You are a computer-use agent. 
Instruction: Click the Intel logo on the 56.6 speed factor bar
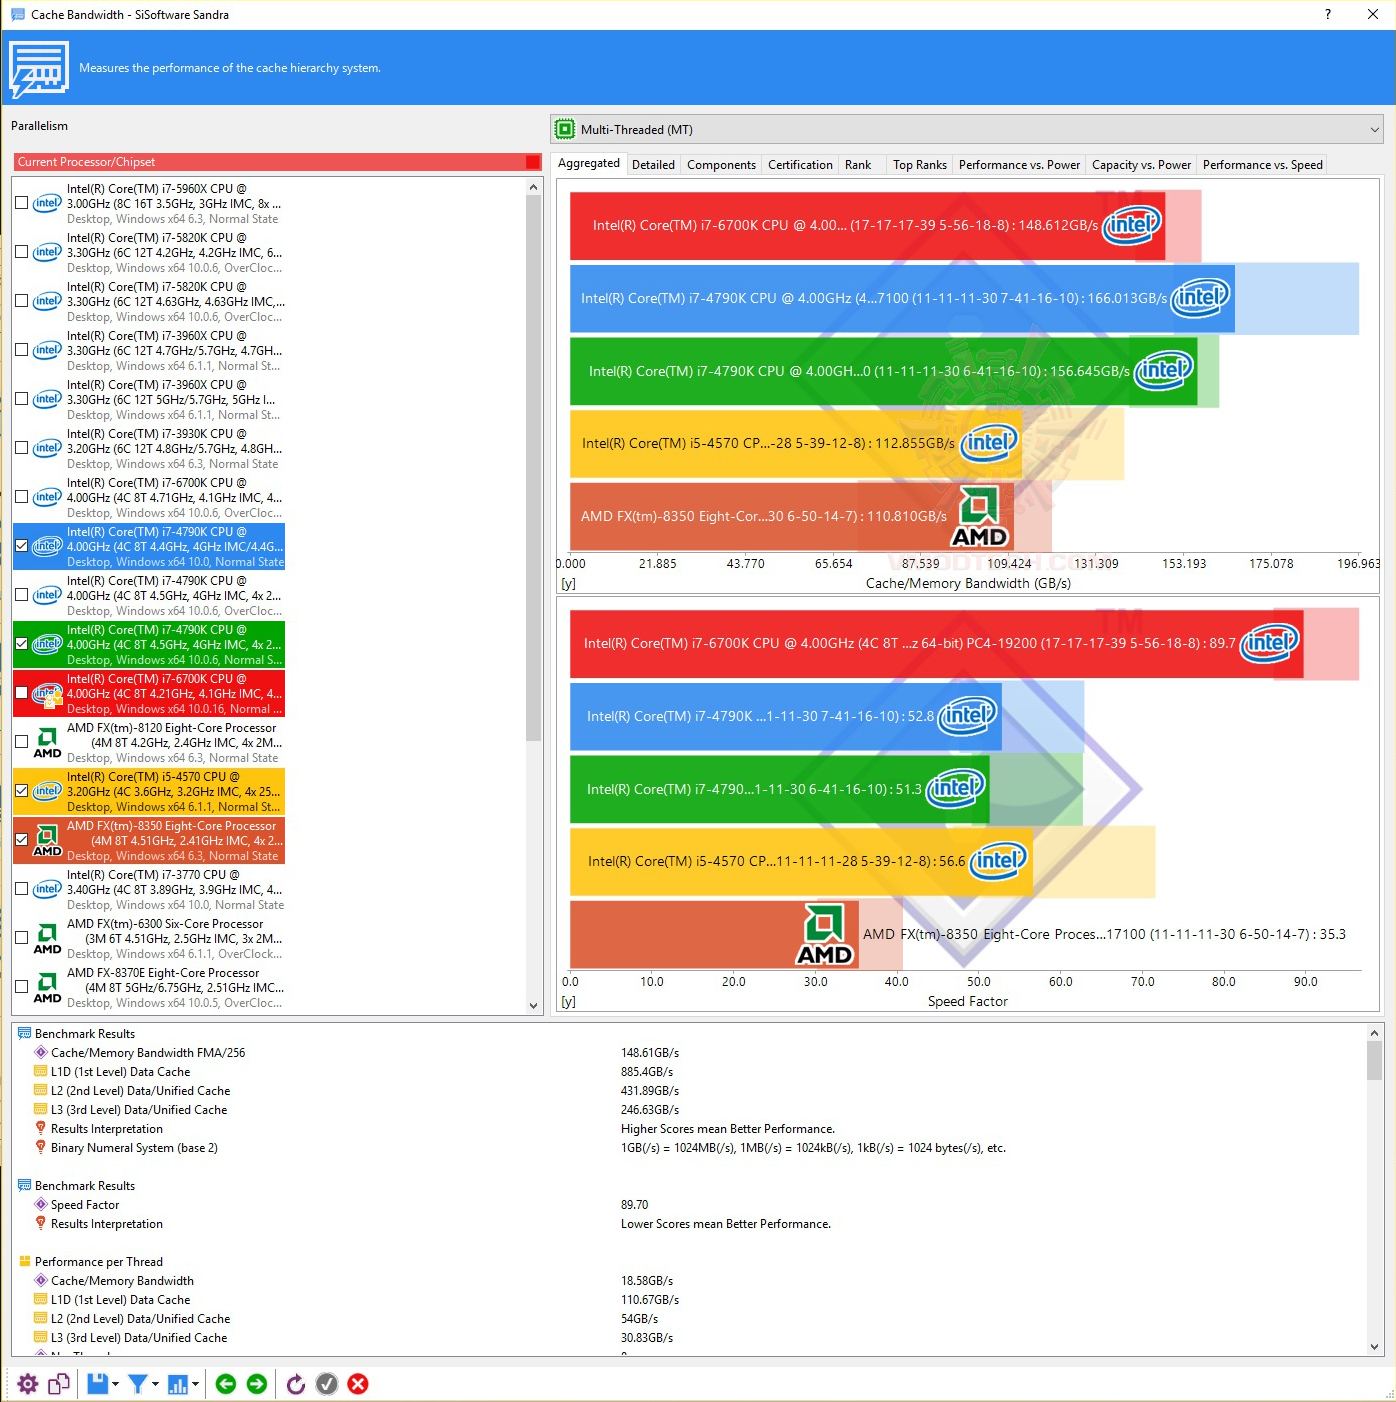tap(999, 861)
